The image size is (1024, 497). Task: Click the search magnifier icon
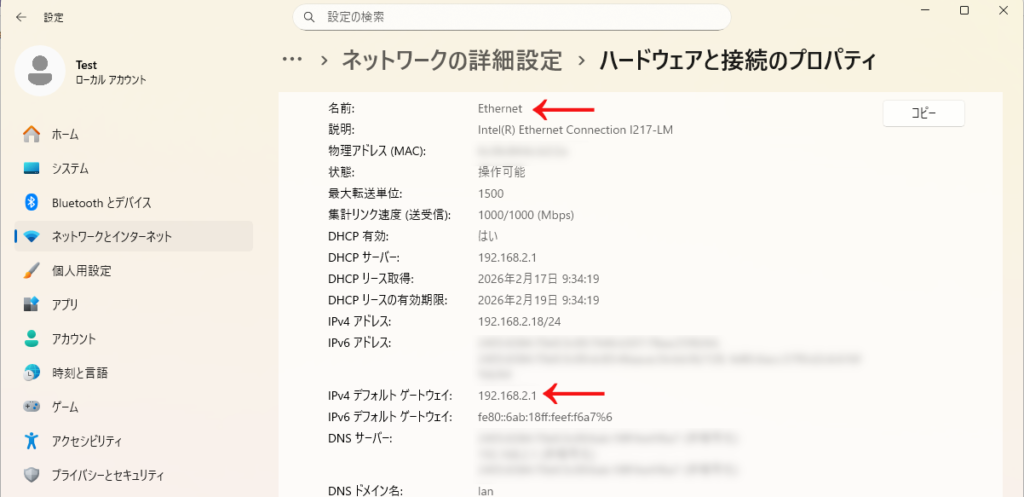[311, 17]
